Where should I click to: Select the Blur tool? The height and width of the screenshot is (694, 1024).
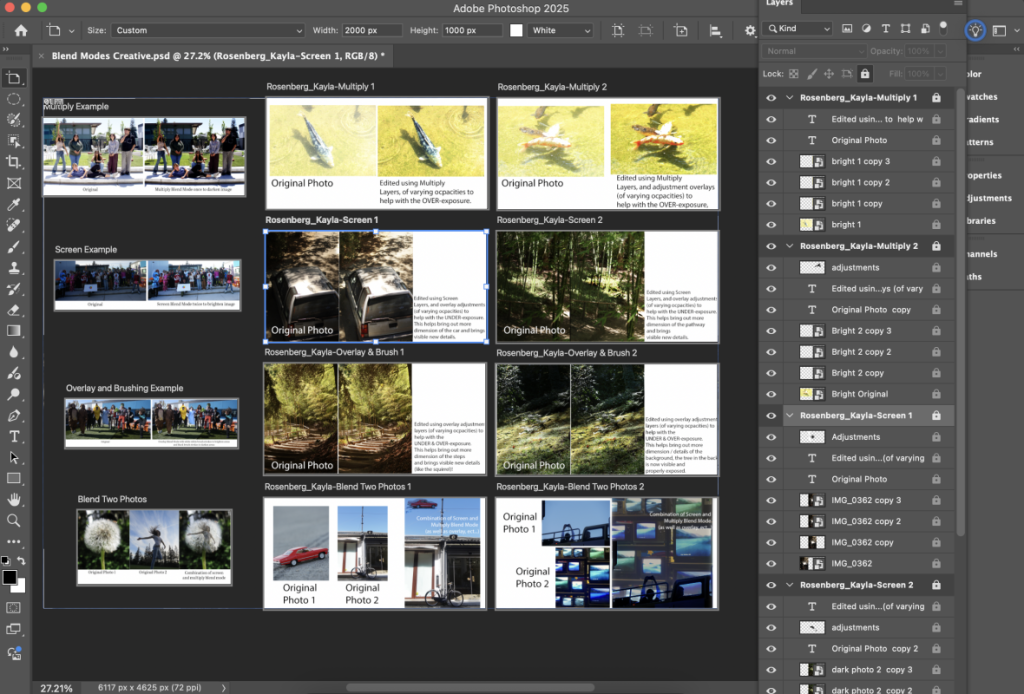[13, 352]
